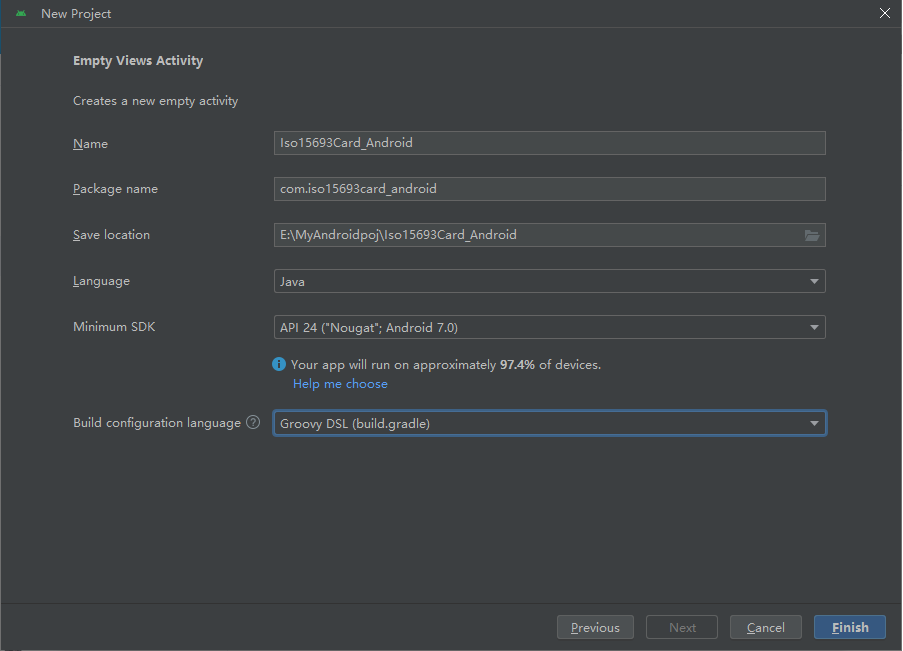
Task: Click the Name input field
Action: point(549,143)
